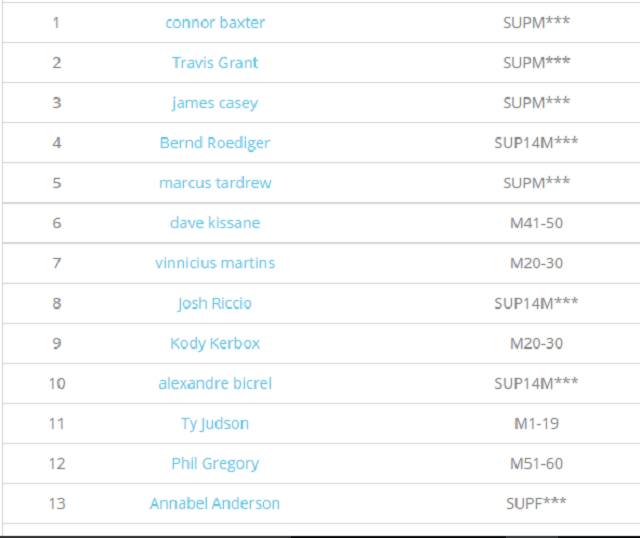Open the dave kissane link
640x538 pixels.
215,222
